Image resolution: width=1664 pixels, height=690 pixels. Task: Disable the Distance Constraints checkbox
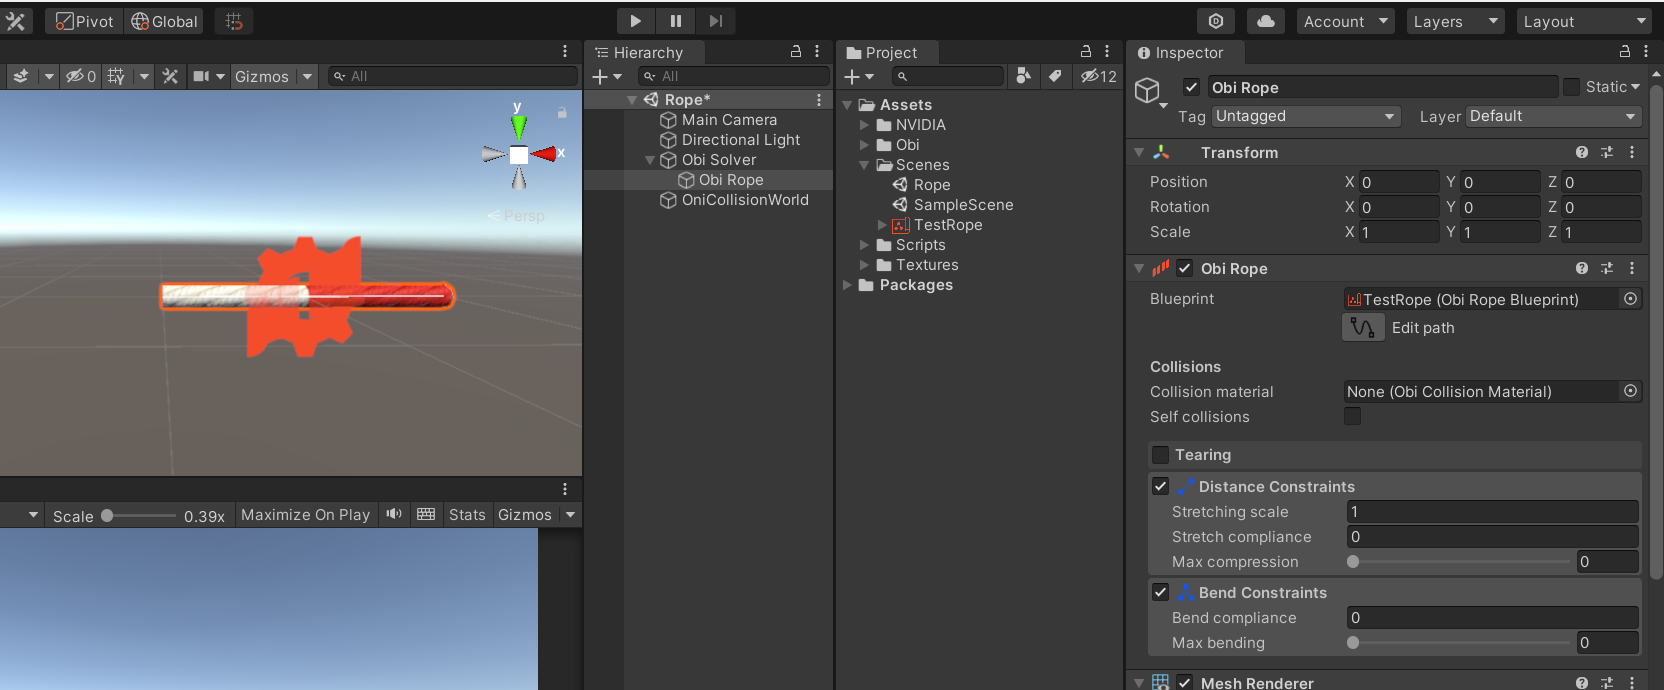[1160, 486]
